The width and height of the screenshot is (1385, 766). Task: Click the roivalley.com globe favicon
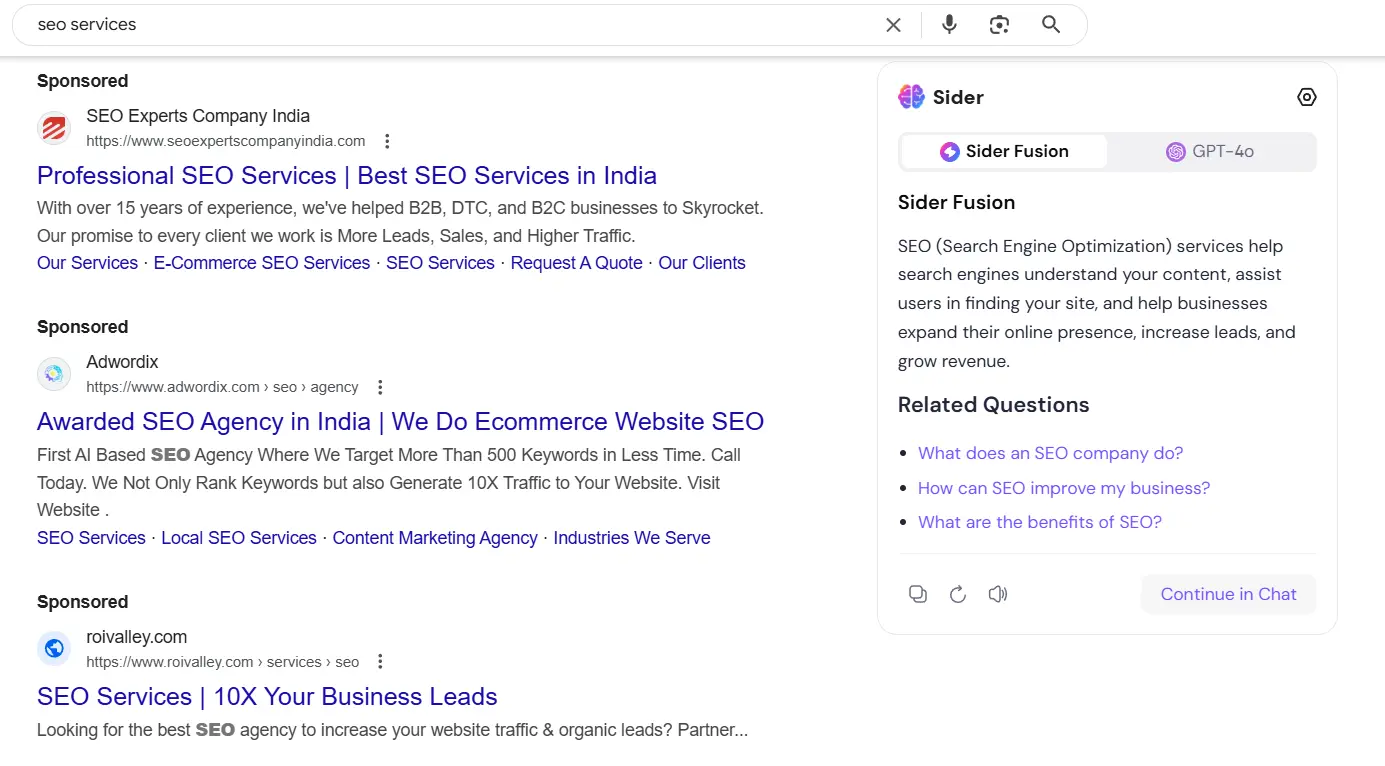pyautogui.click(x=54, y=649)
